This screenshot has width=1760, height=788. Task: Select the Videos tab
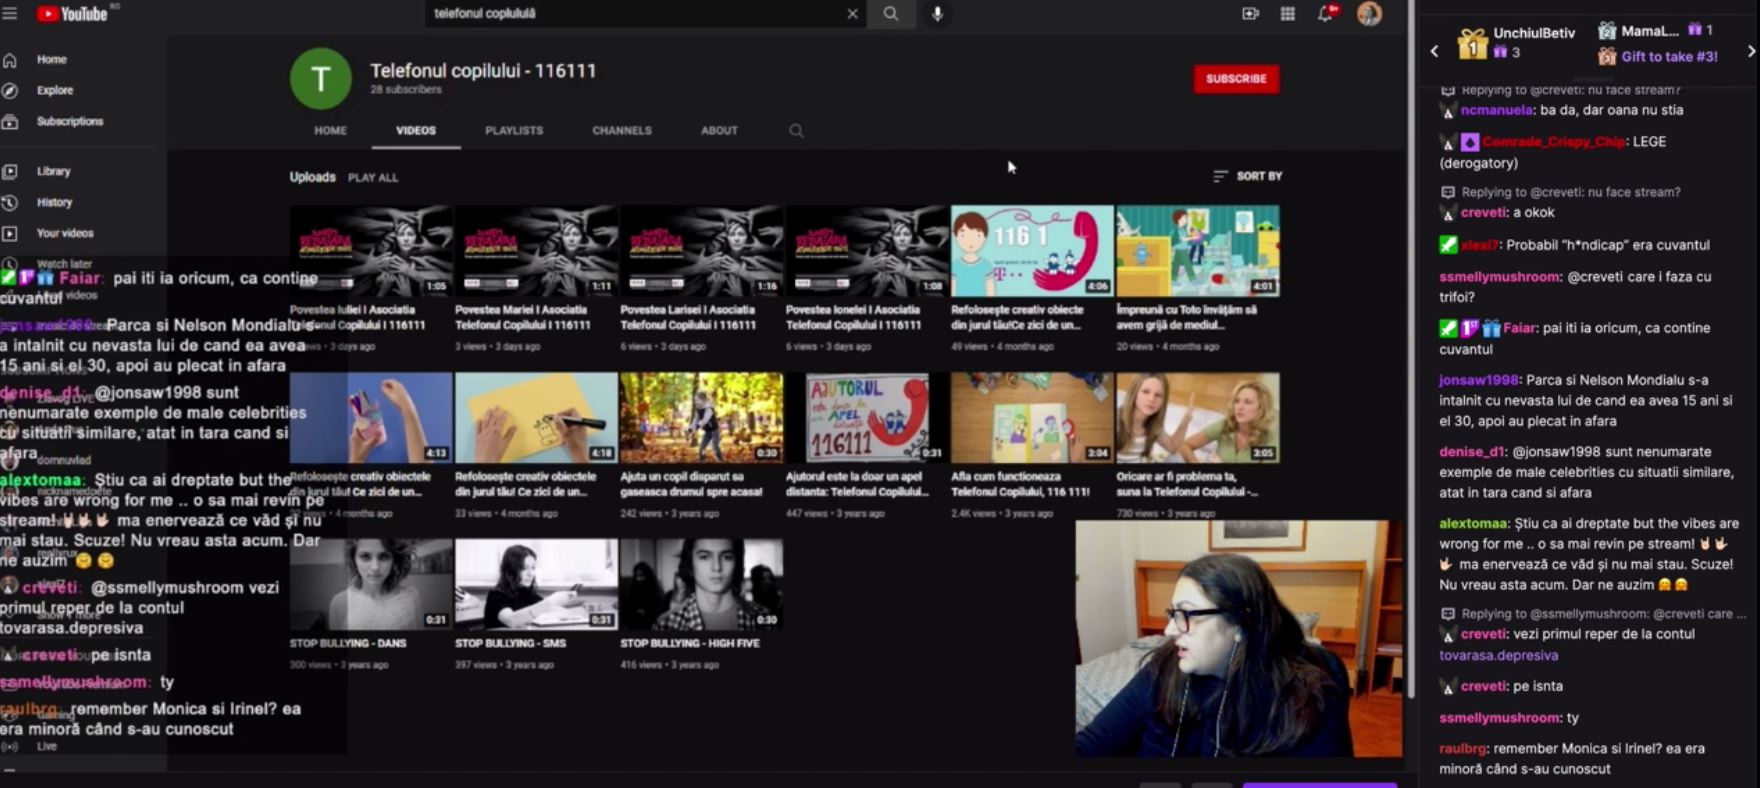pyautogui.click(x=416, y=131)
